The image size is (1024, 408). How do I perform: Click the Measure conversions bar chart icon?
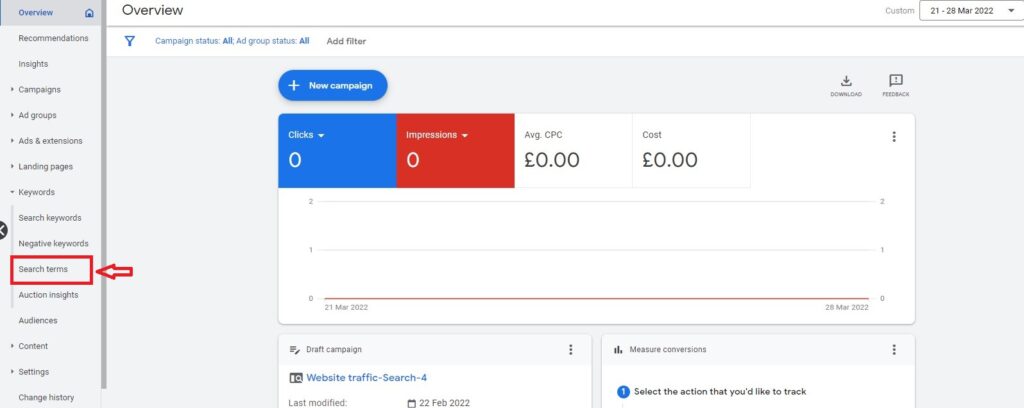(x=618, y=350)
